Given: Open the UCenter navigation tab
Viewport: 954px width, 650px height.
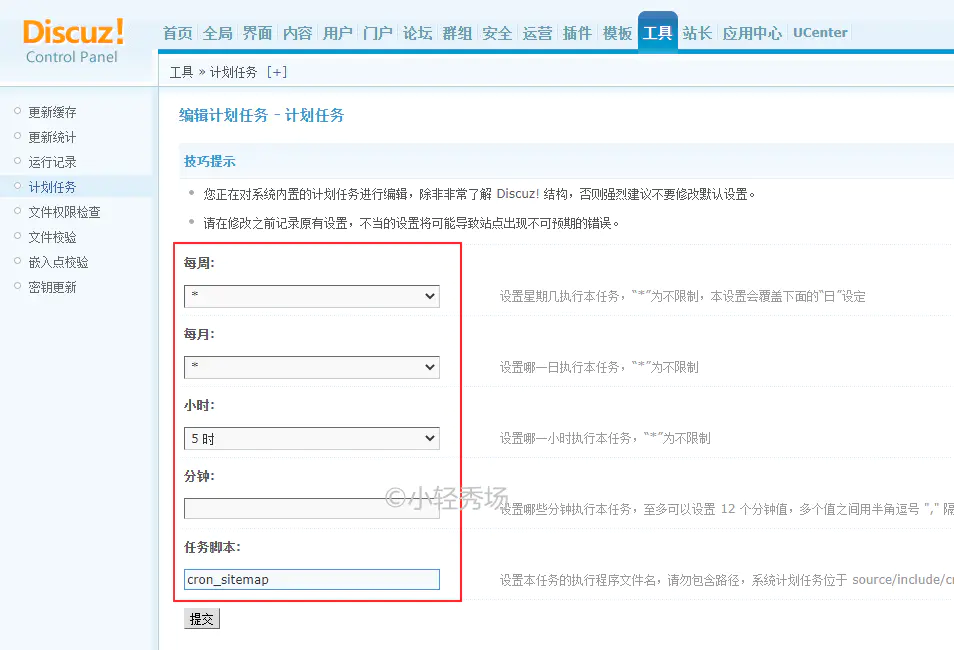Looking at the screenshot, I should 820,33.
